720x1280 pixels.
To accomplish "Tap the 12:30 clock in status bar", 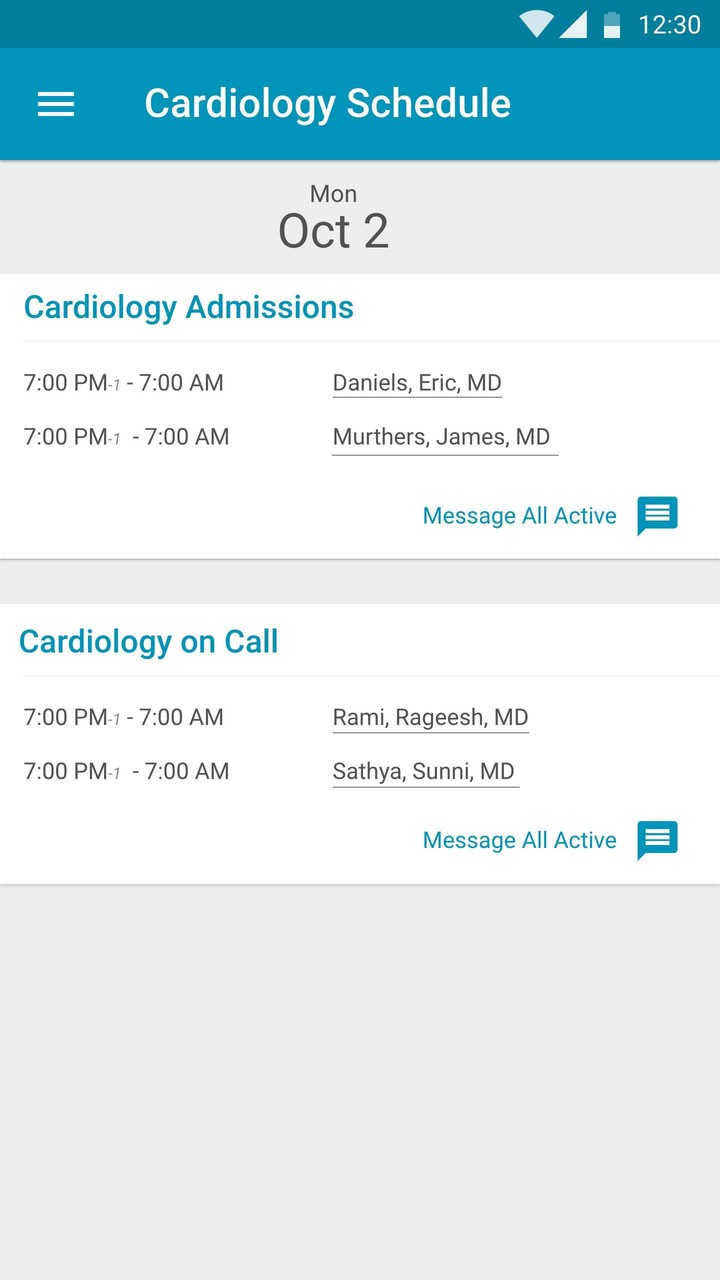I will pyautogui.click(x=669, y=24).
